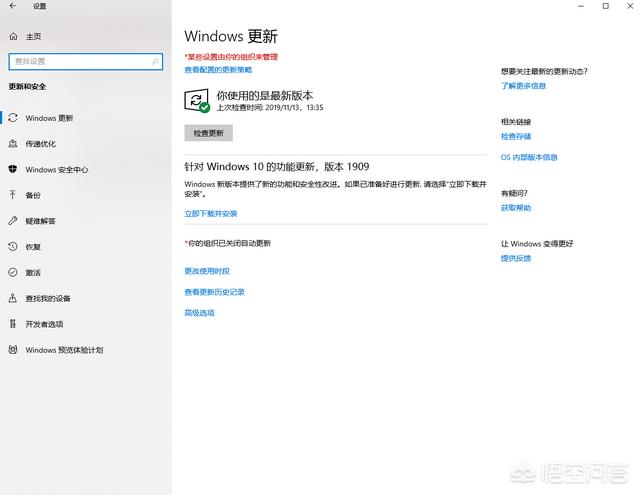Click the Windows 更新 sync icon in sidebar
640x495 pixels.
pos(13,118)
